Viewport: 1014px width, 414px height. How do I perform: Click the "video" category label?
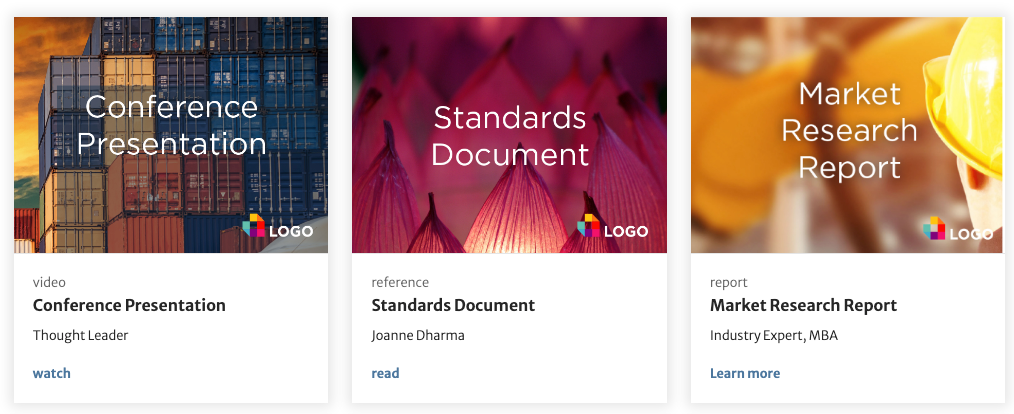[x=49, y=282]
